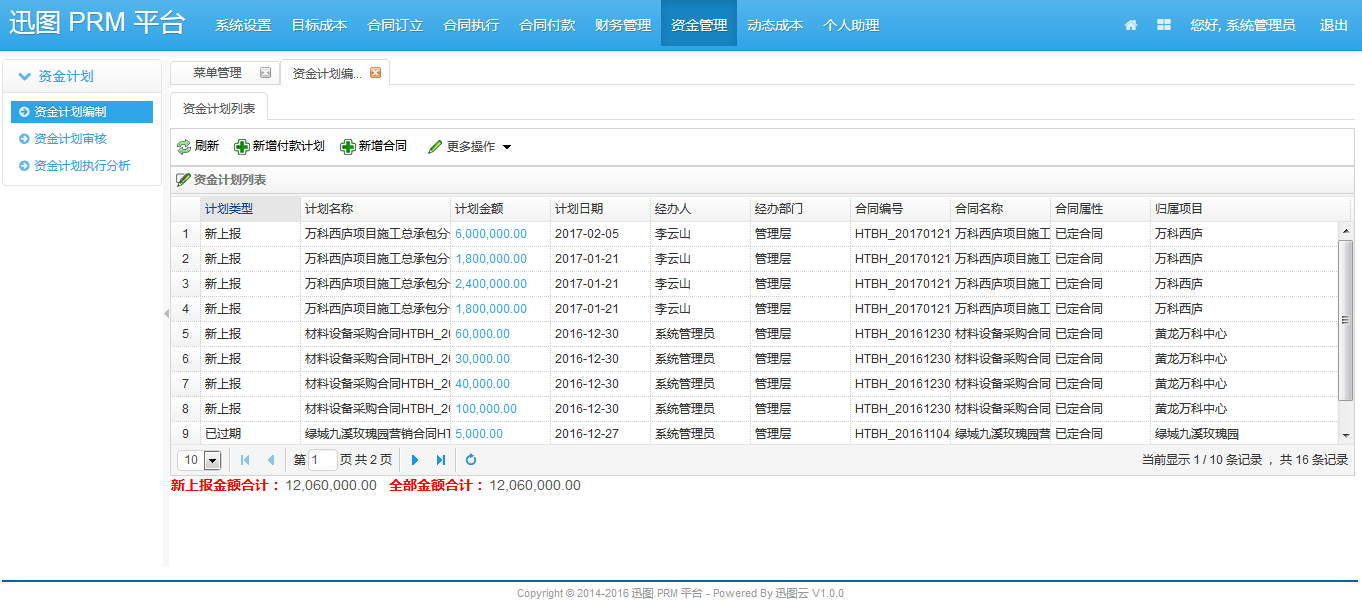This screenshot has width=1362, height=605.
Task: Click the amount 2,400,000.00 link
Action: point(491,284)
